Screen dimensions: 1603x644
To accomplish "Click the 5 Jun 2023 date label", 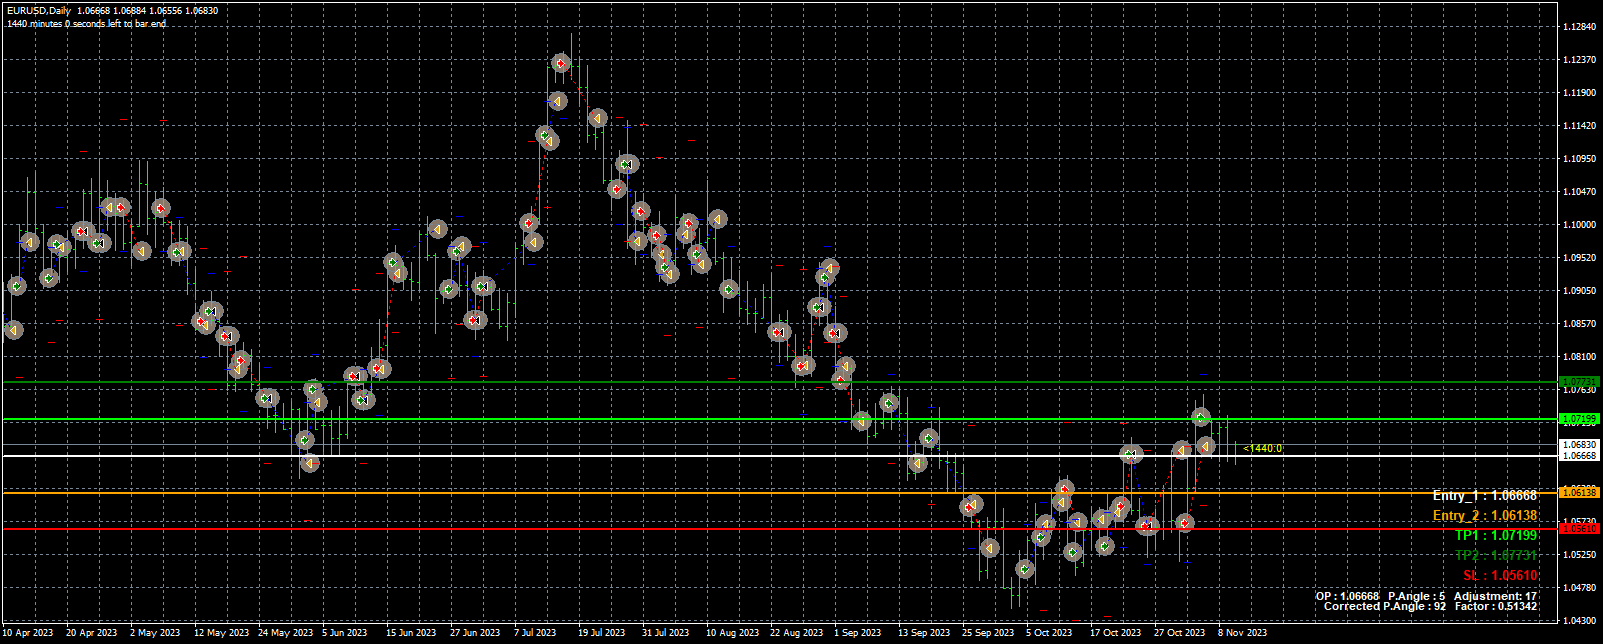I will pyautogui.click(x=345, y=633).
